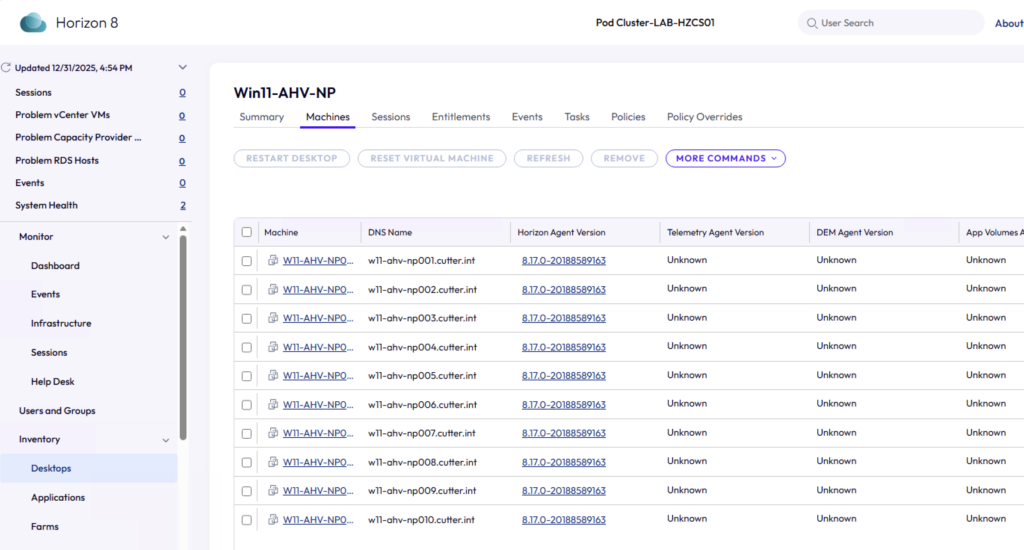Click the machine icon for w11-ahv-np004 row
Image resolution: width=1024 pixels, height=550 pixels.
[273, 347]
